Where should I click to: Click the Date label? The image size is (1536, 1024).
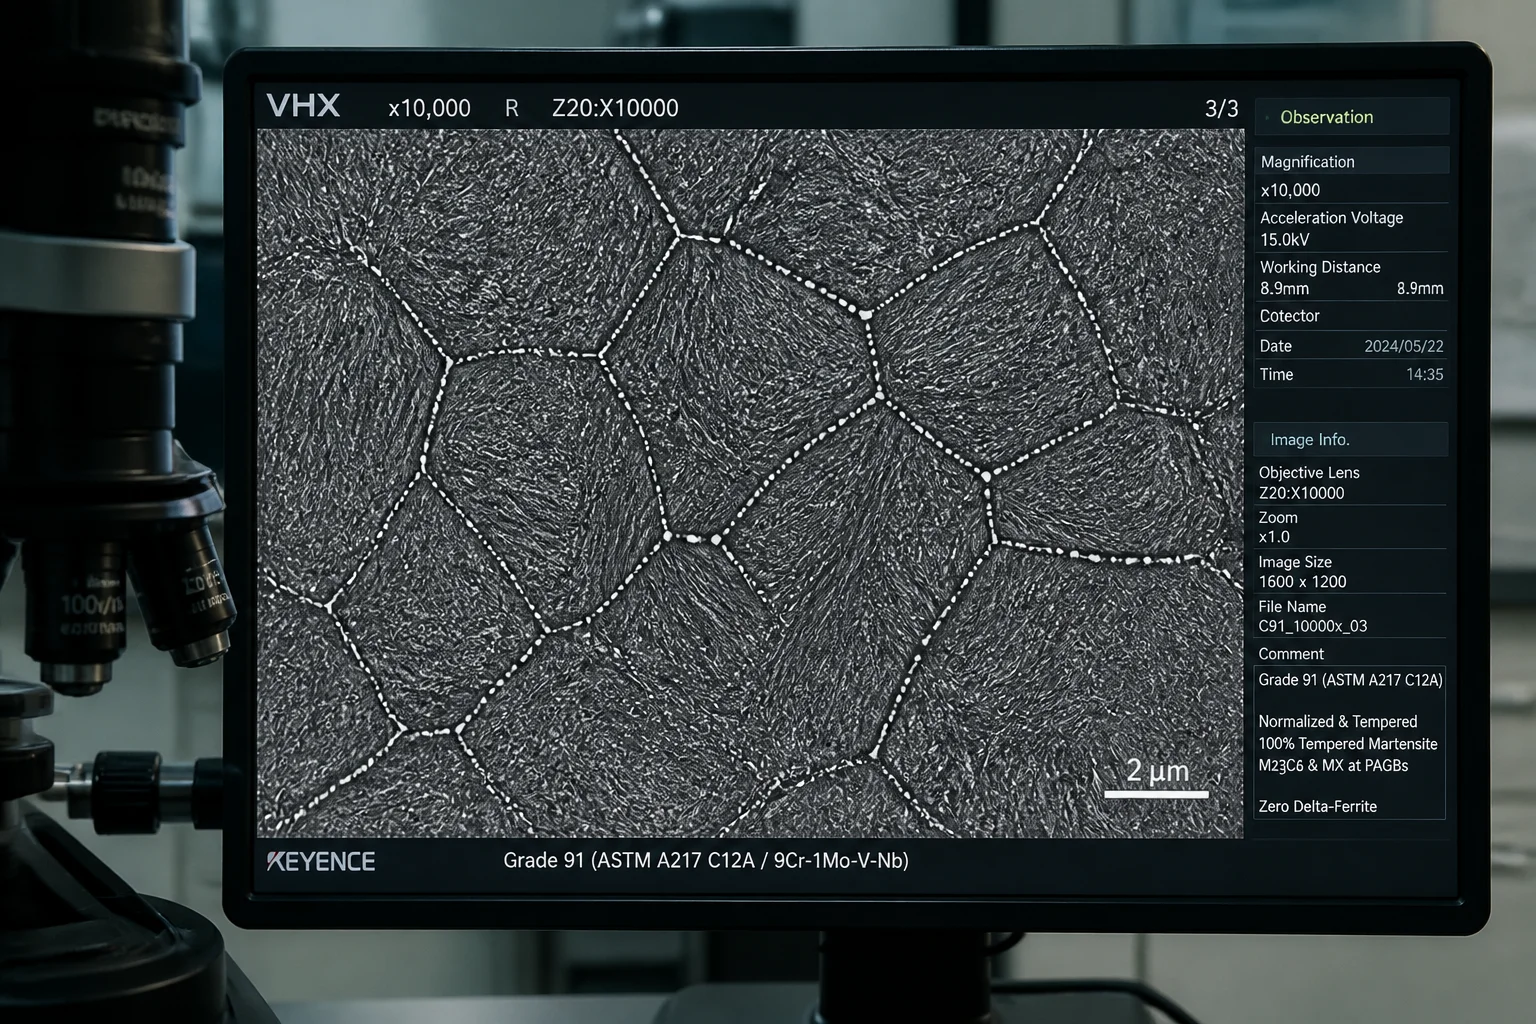pyautogui.click(x=1275, y=346)
